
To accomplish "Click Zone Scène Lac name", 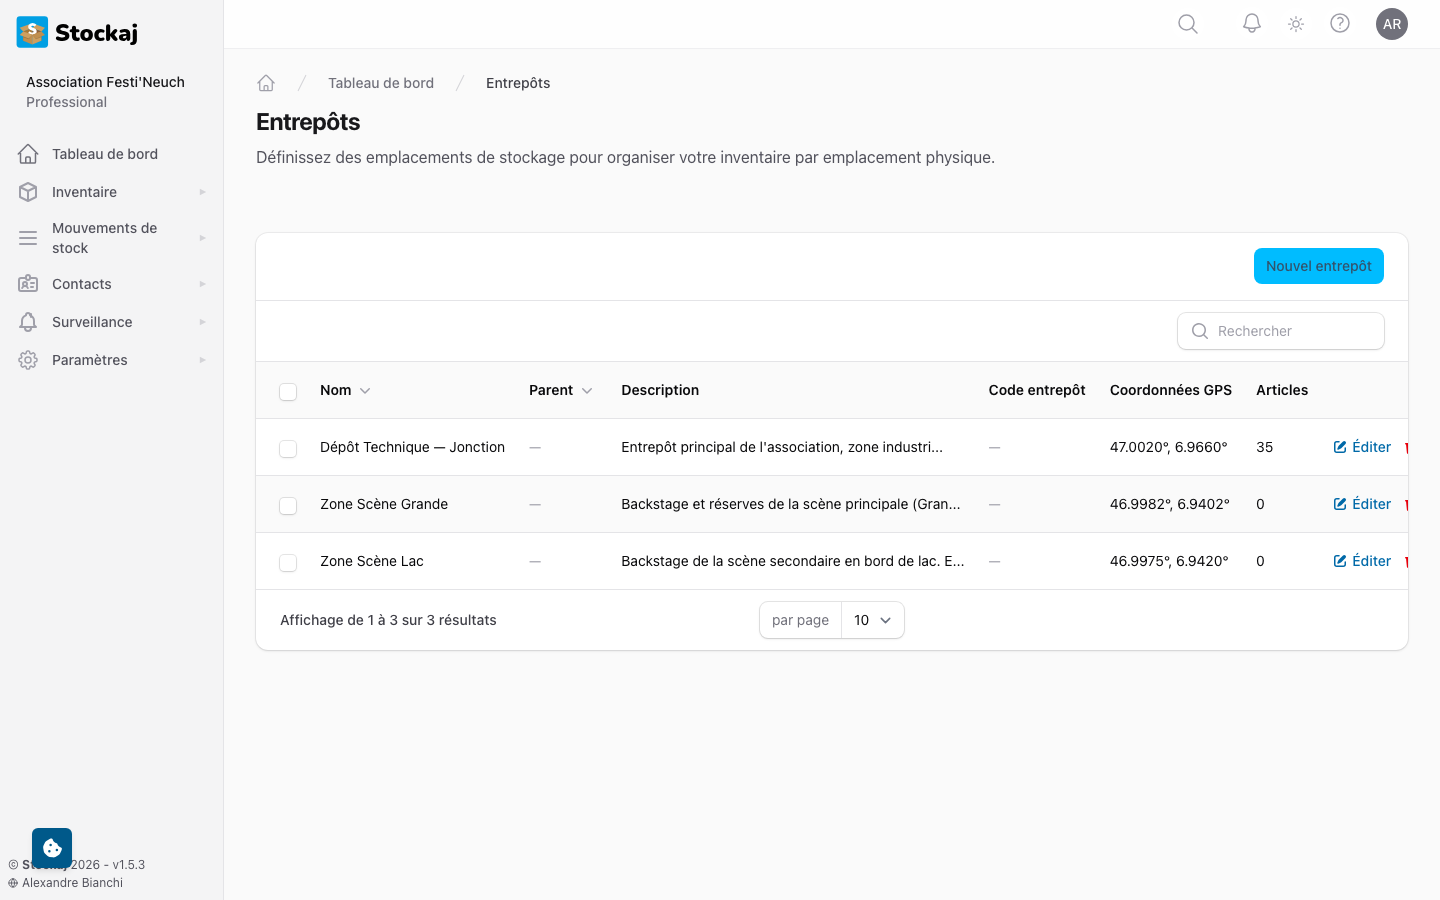I will 372,561.
